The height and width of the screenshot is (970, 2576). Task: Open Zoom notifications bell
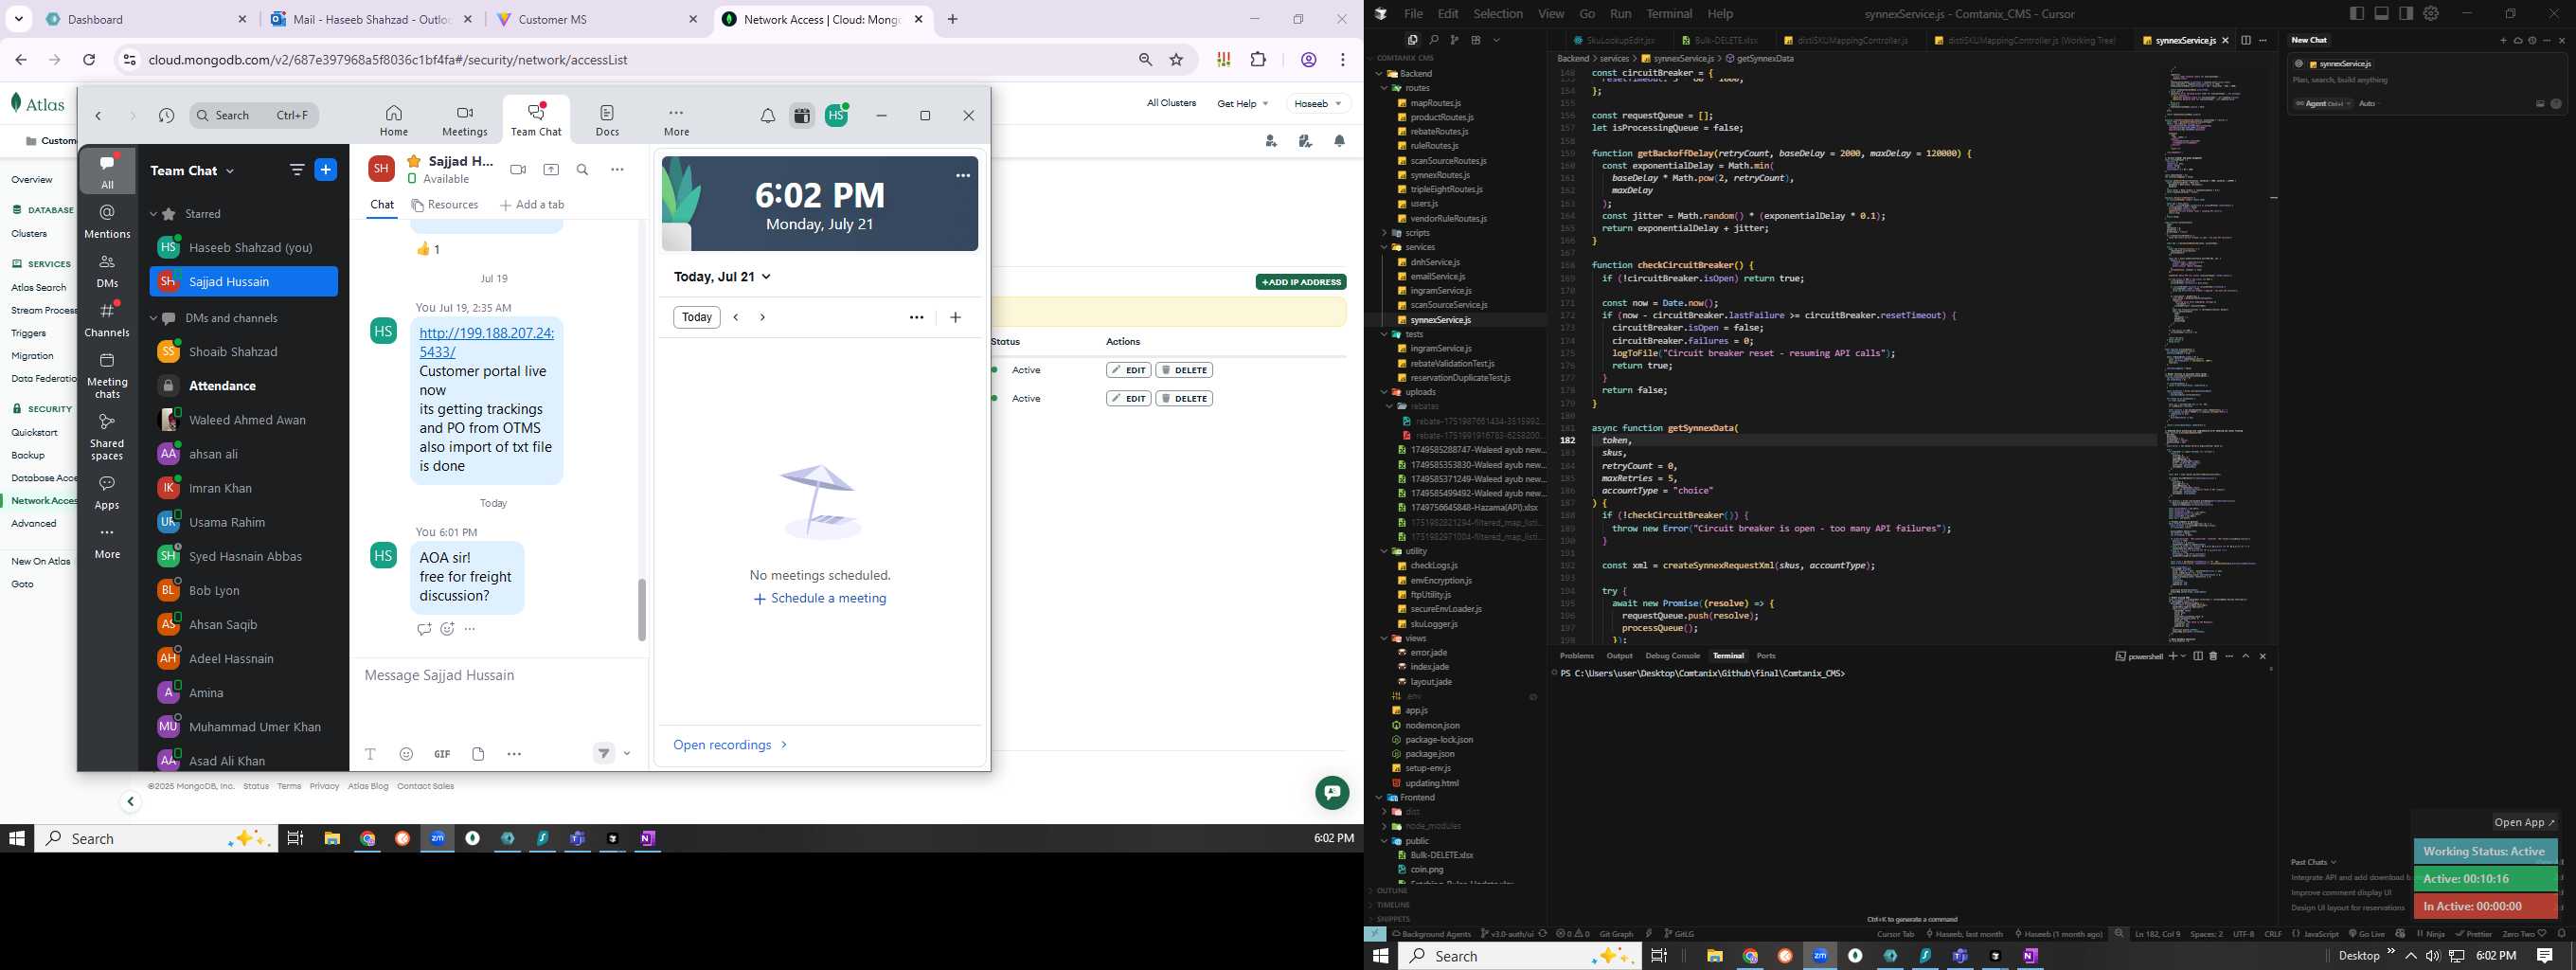(x=767, y=116)
